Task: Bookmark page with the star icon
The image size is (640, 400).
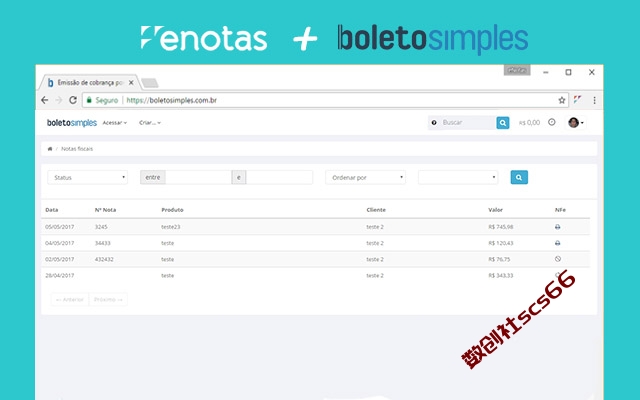Action: pos(562,100)
